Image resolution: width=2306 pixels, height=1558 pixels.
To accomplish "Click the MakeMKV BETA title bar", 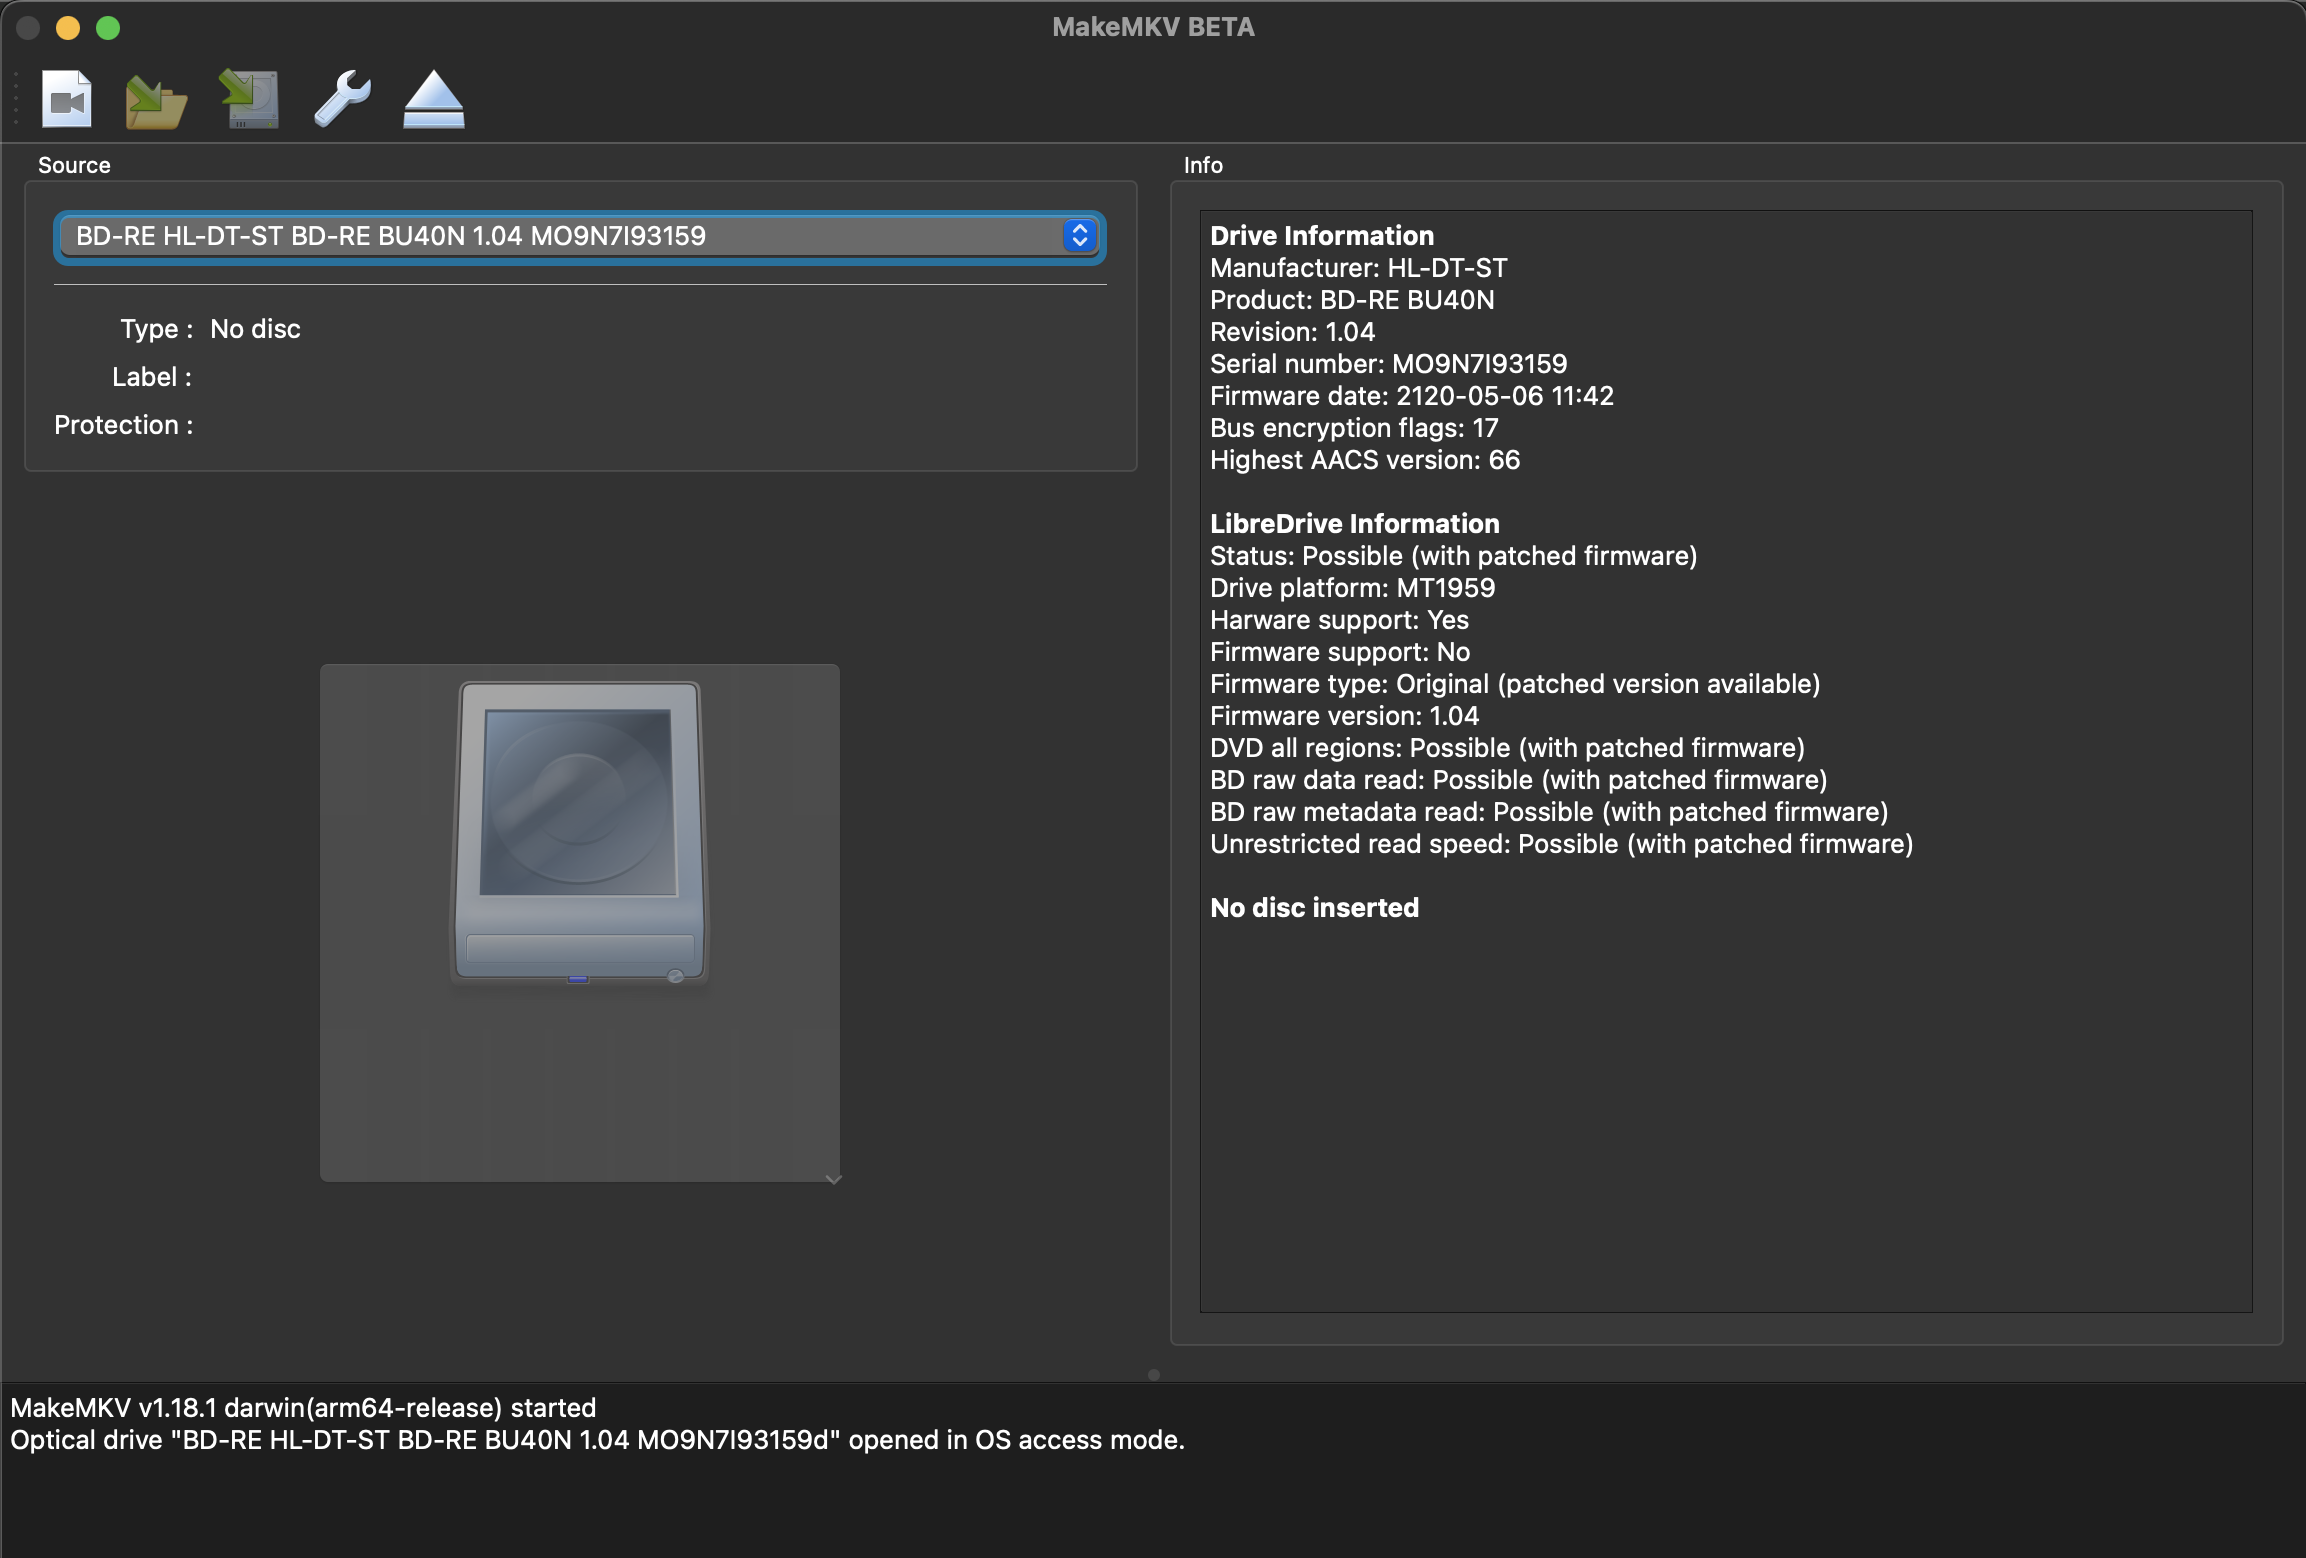I will click(1153, 28).
